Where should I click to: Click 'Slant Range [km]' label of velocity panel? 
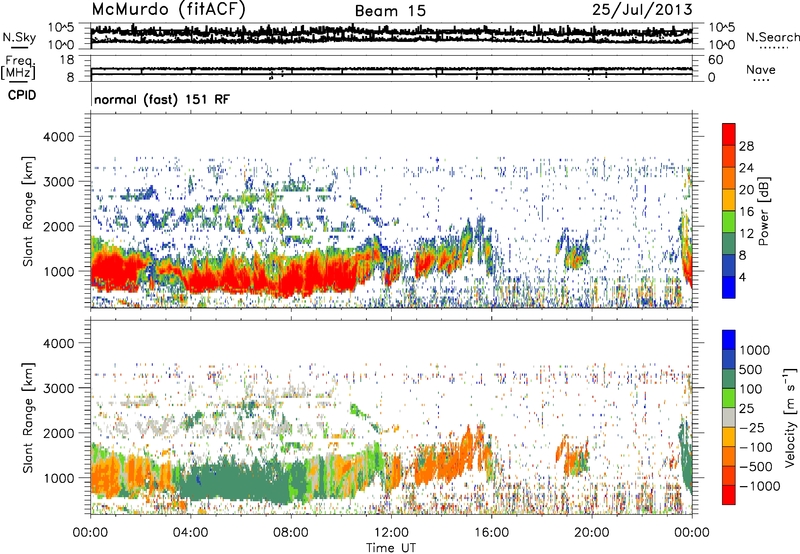point(28,417)
